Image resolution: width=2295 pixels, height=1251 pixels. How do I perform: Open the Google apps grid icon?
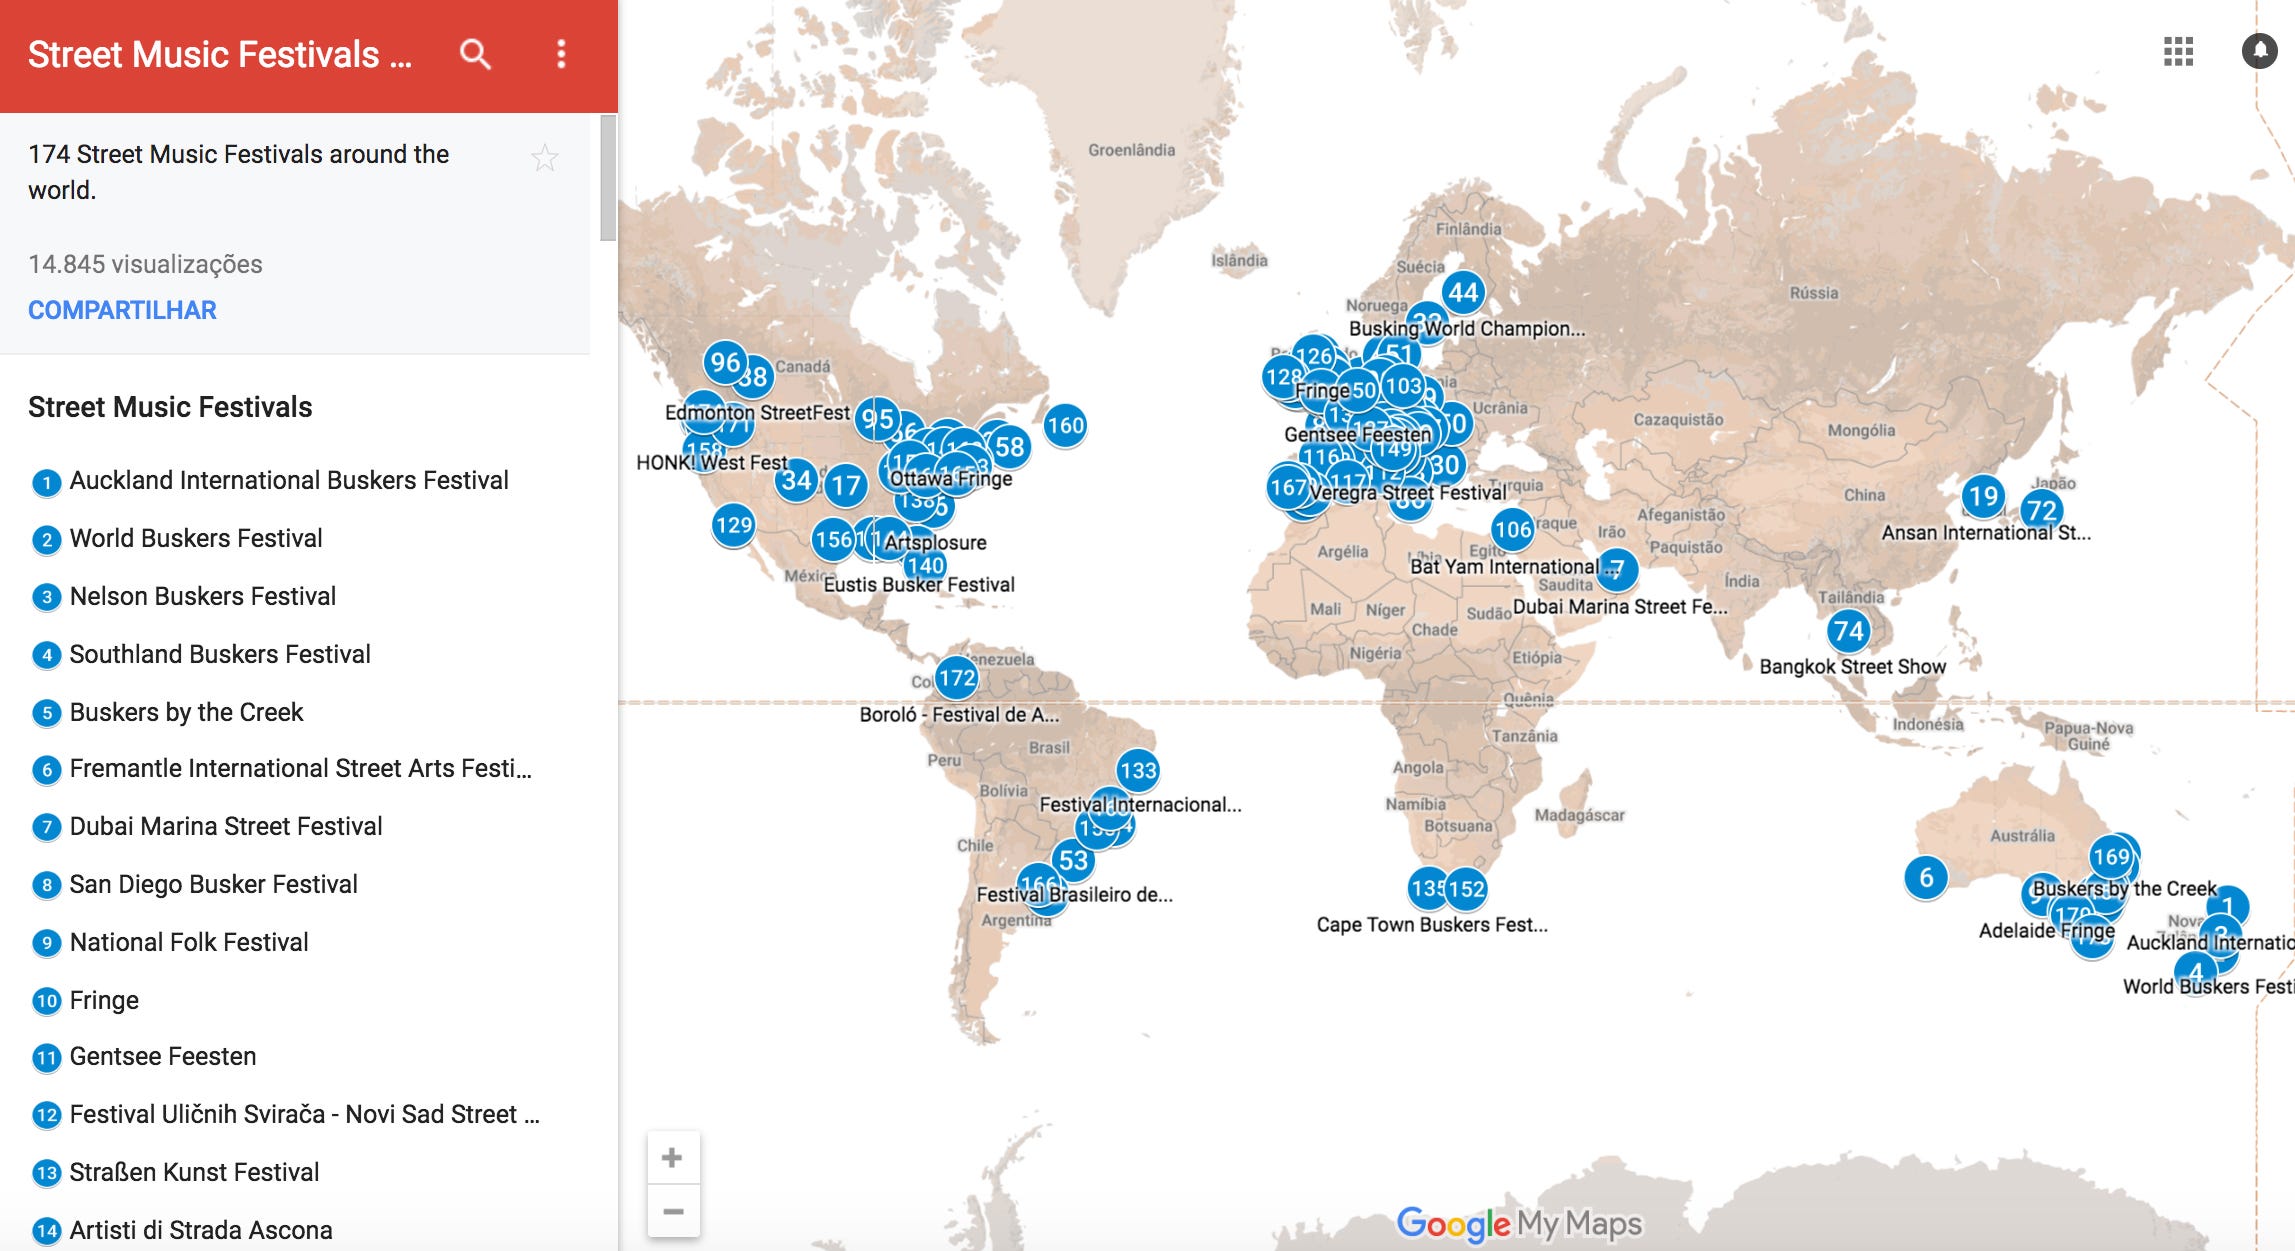(2178, 51)
